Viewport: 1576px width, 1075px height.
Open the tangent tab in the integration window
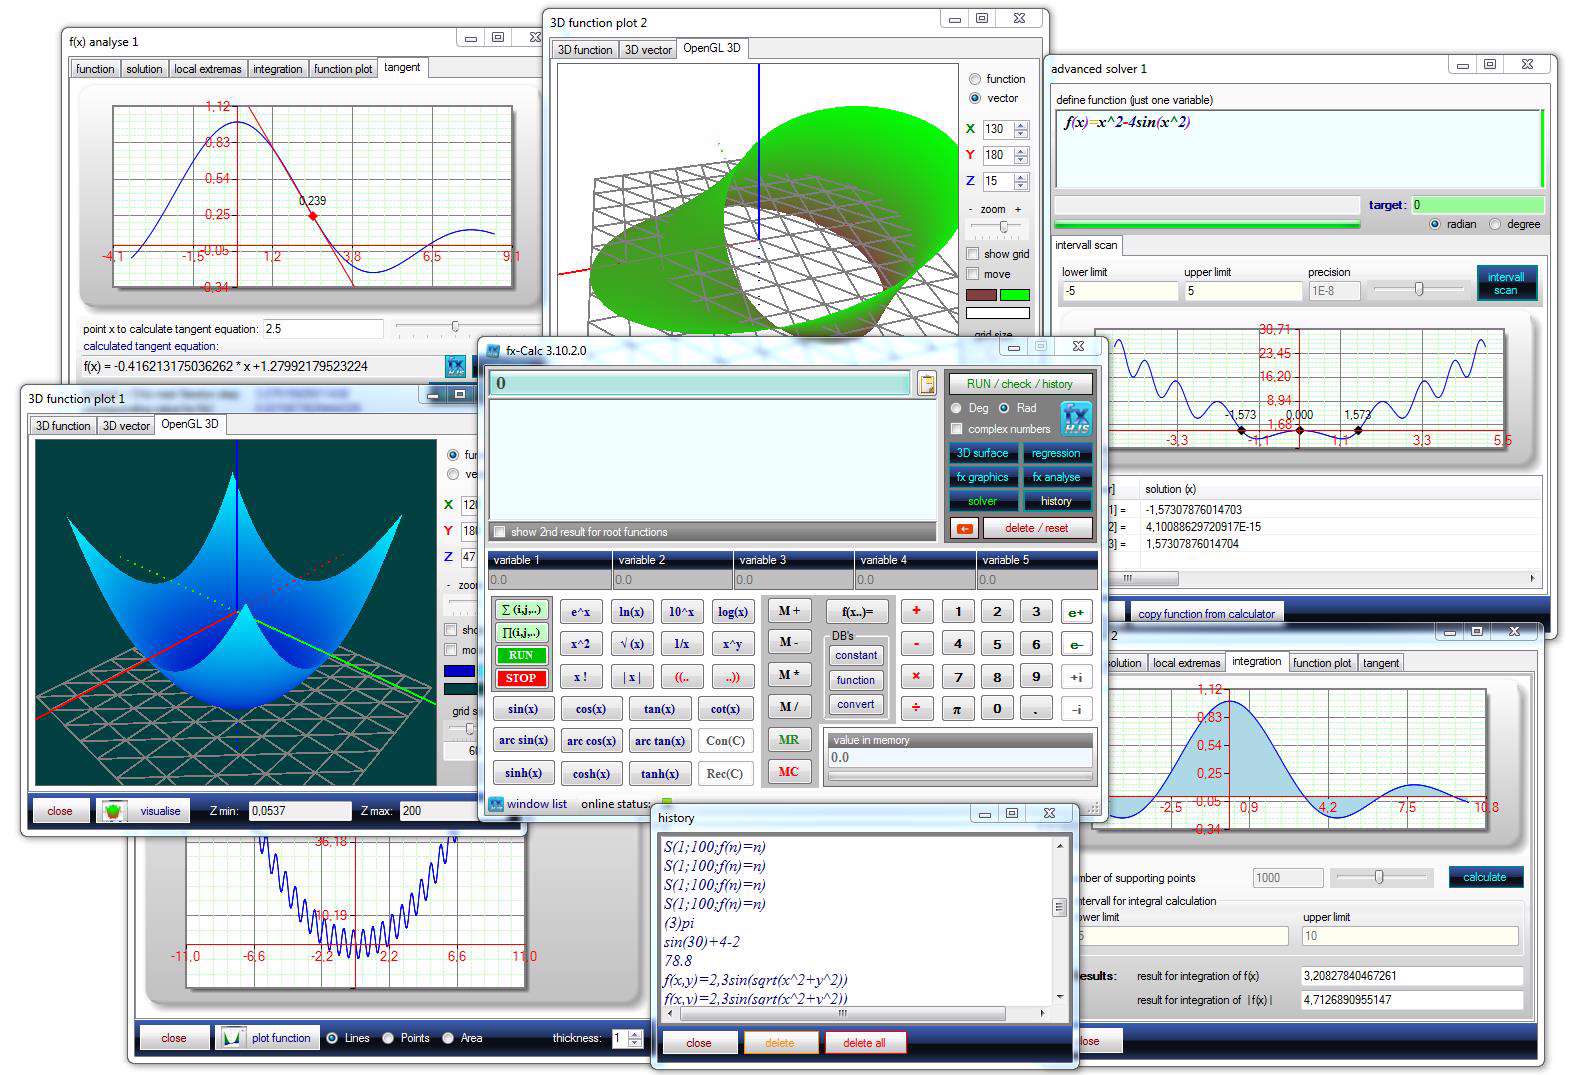[1381, 663]
